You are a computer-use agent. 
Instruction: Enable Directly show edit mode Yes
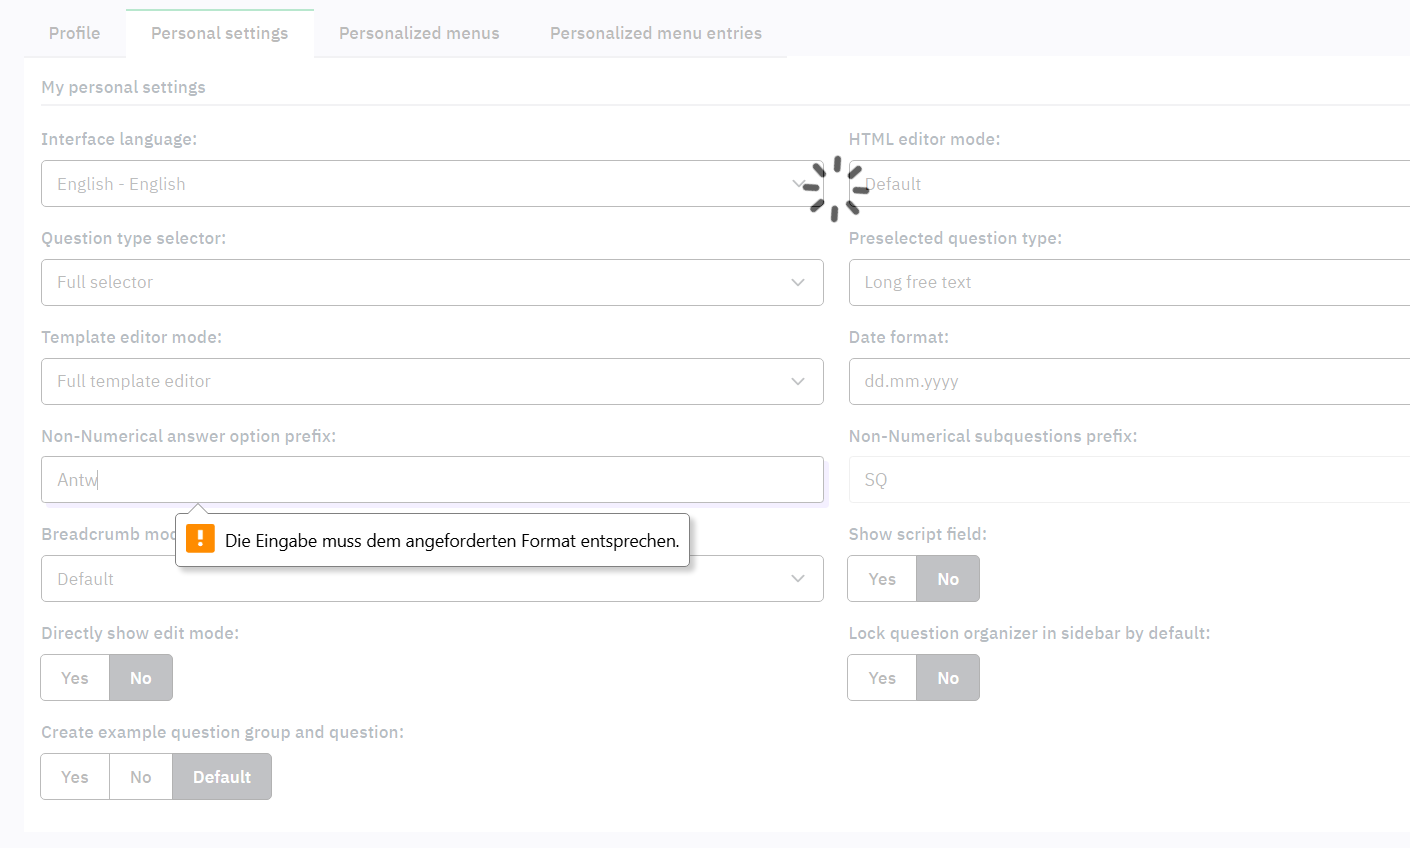75,678
